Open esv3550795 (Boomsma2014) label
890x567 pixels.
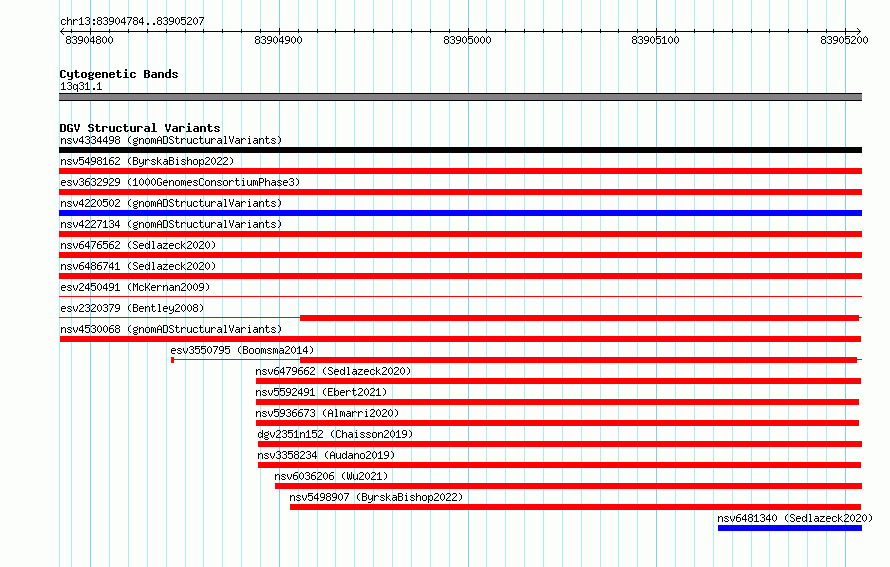click(x=242, y=350)
